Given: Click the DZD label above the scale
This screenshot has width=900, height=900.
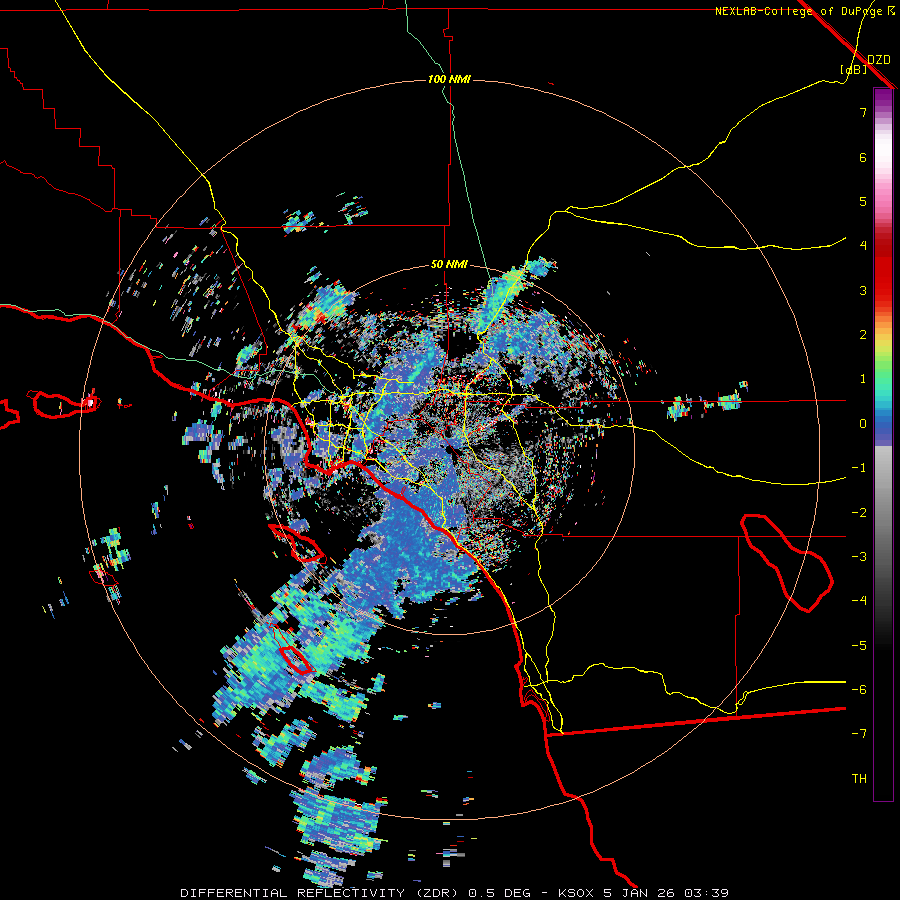Looking at the screenshot, I should tap(879, 60).
